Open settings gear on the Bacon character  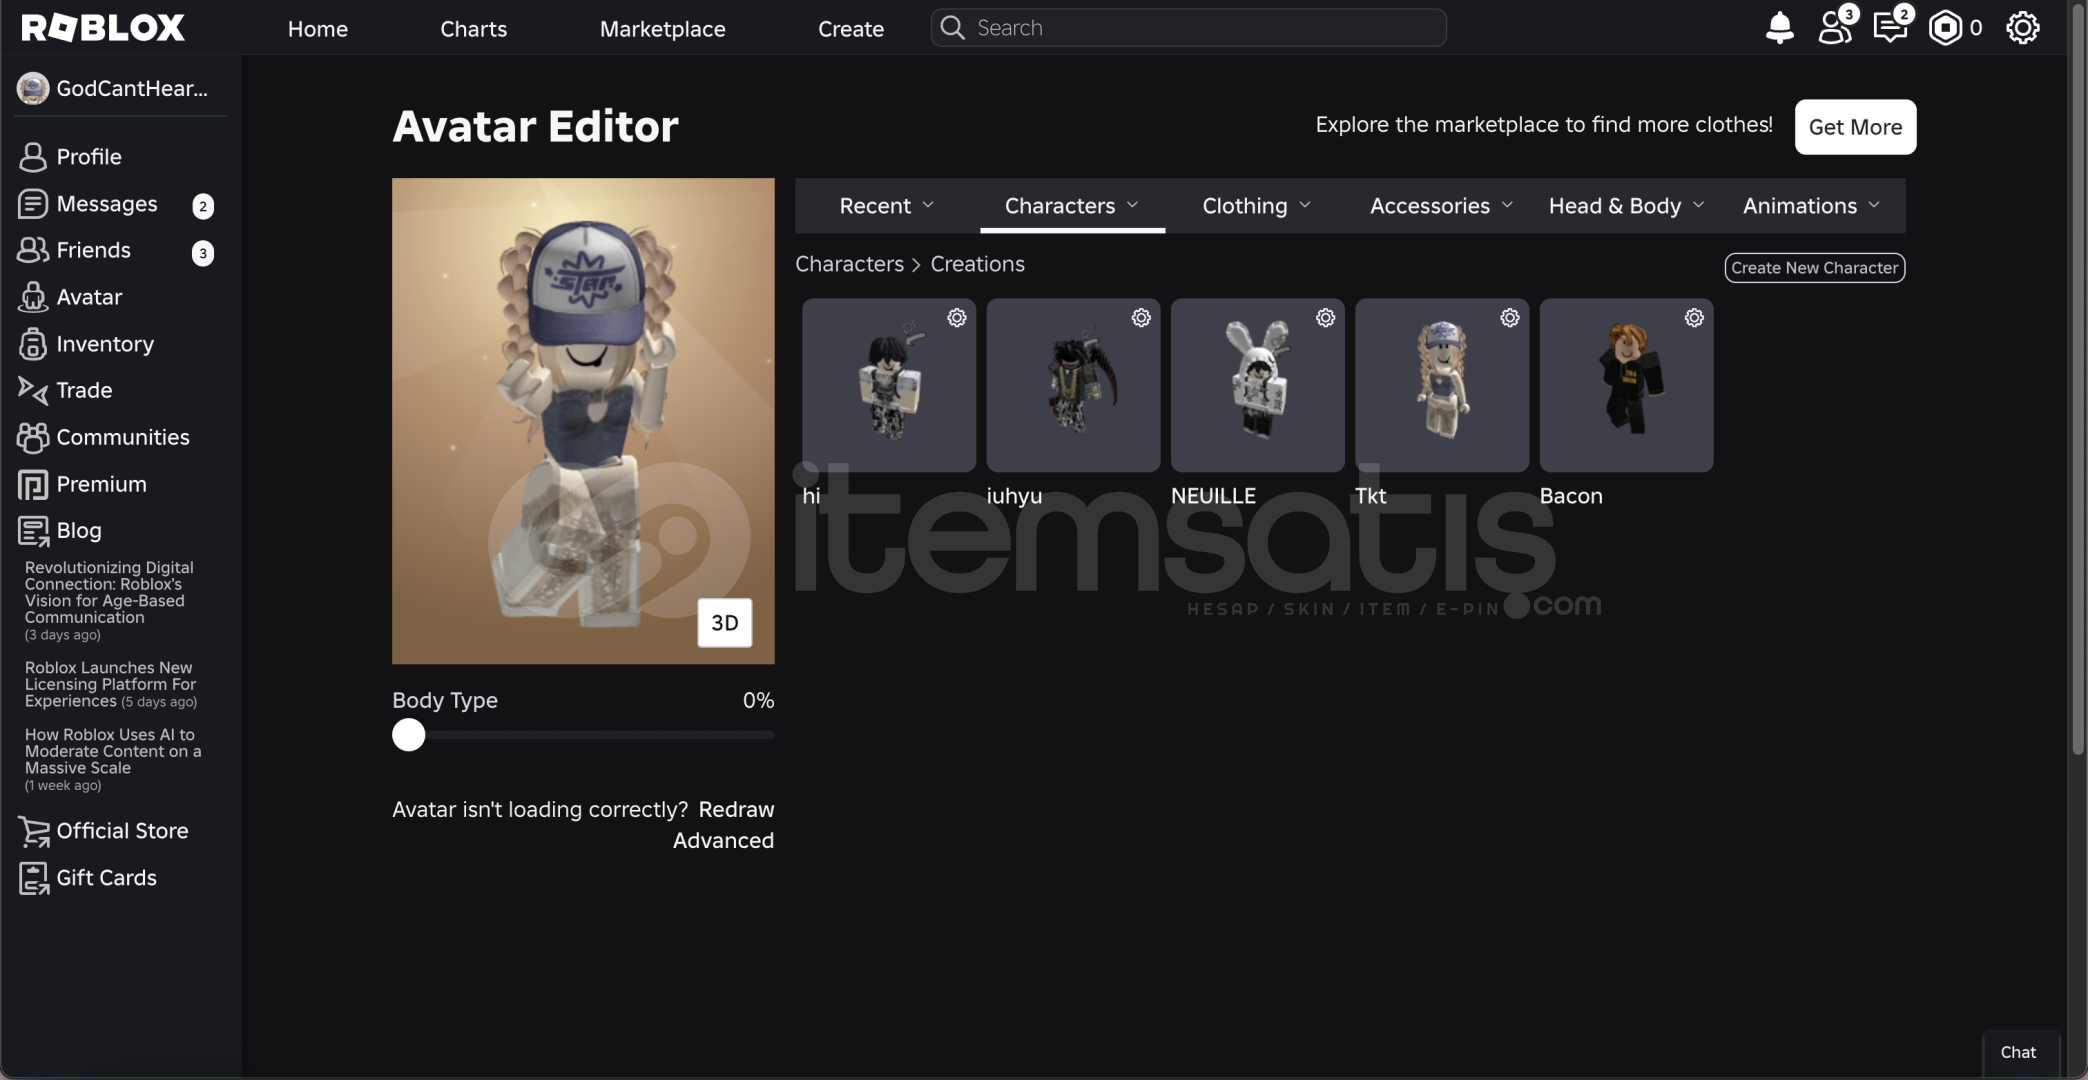(1694, 318)
